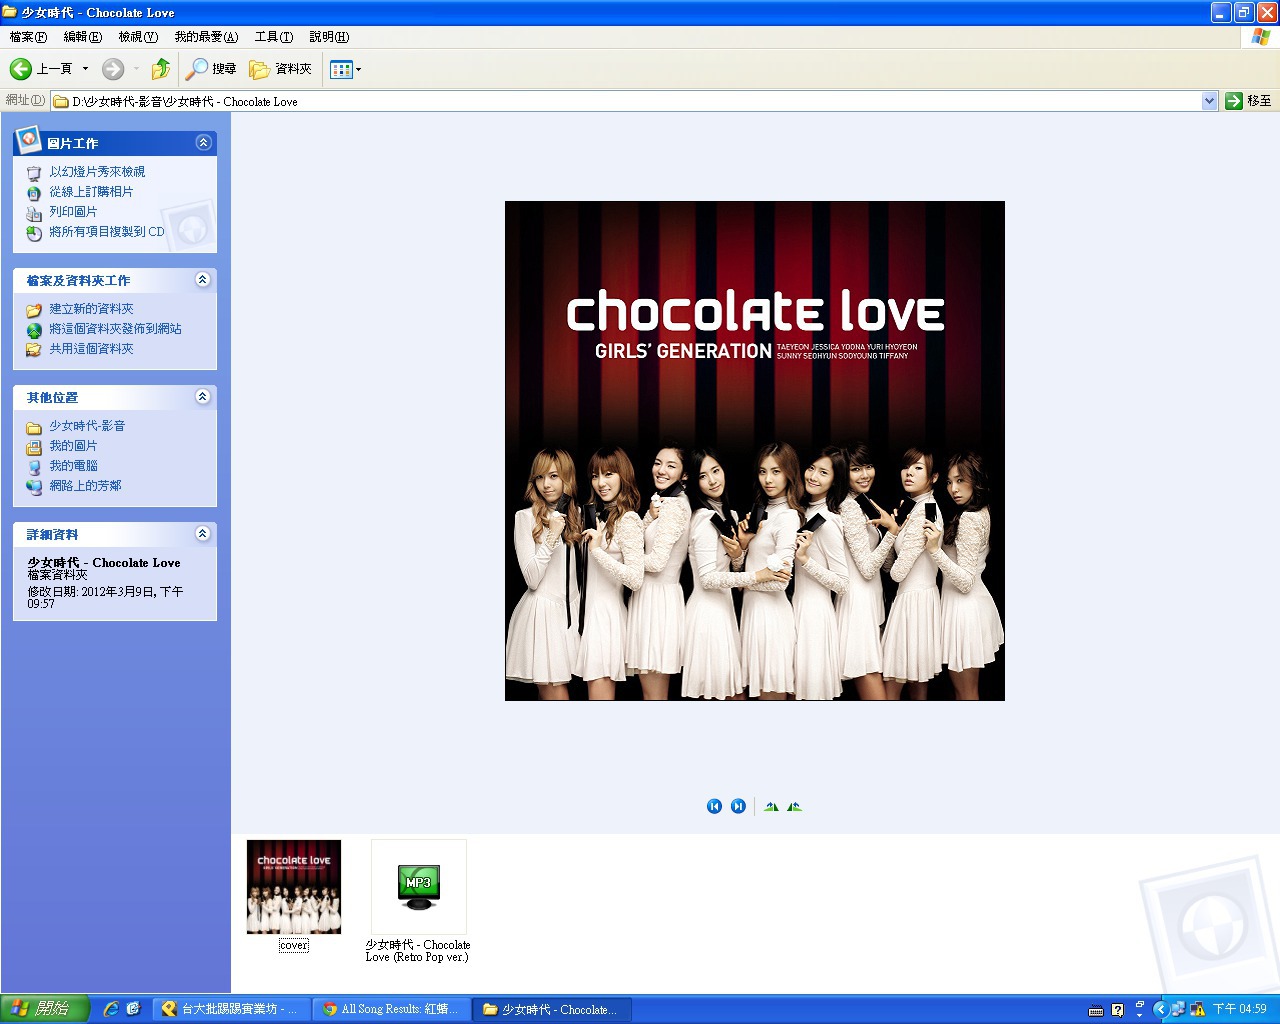The width and height of the screenshot is (1280, 1024).
Task: Expand hidden system tray icons
Action: (1160, 1009)
